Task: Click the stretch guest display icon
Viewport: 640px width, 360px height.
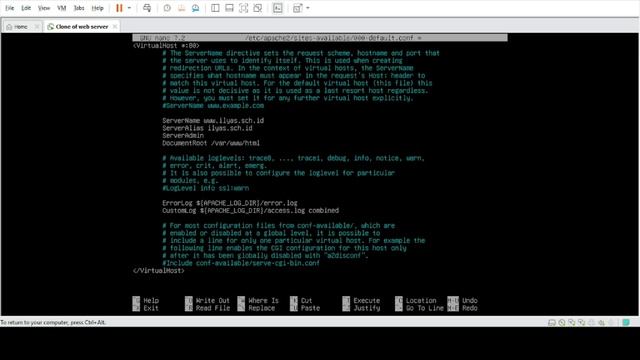Action: click(x=297, y=8)
